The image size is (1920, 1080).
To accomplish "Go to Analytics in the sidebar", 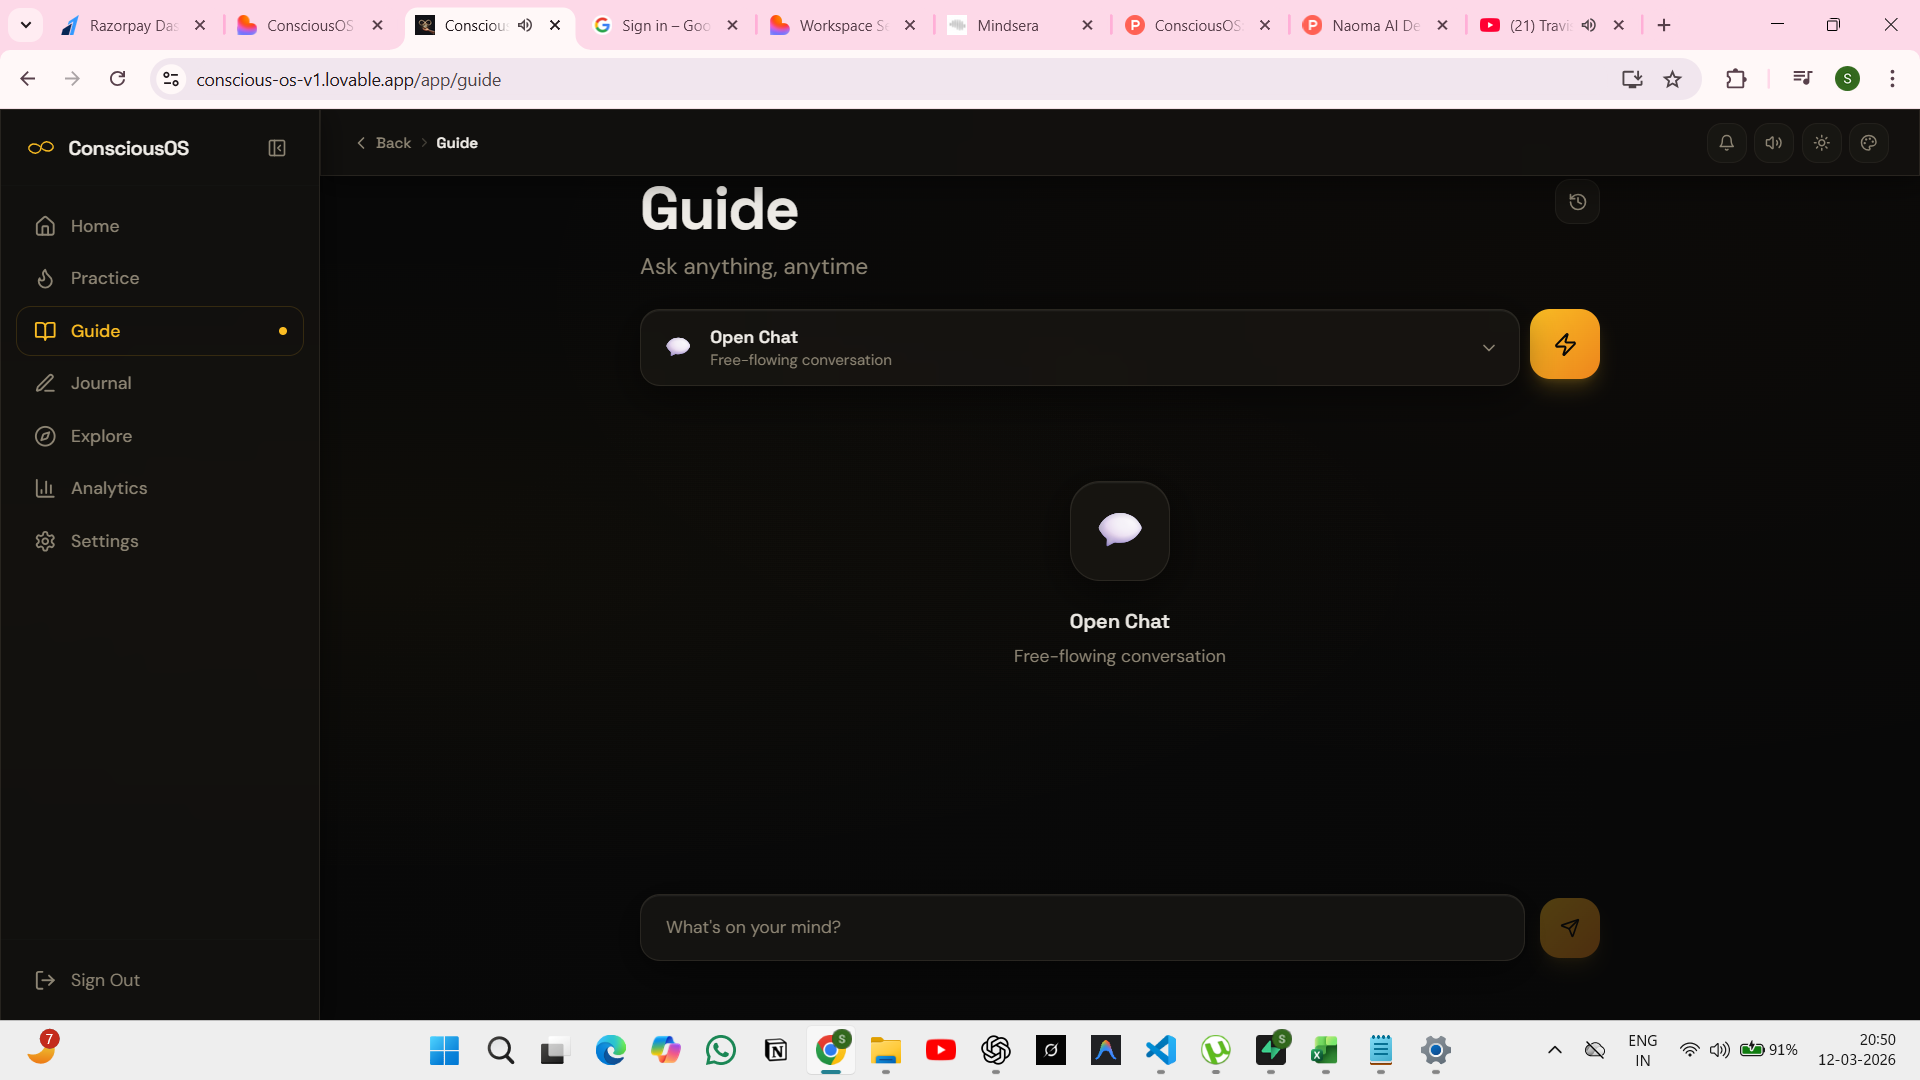I will (108, 488).
